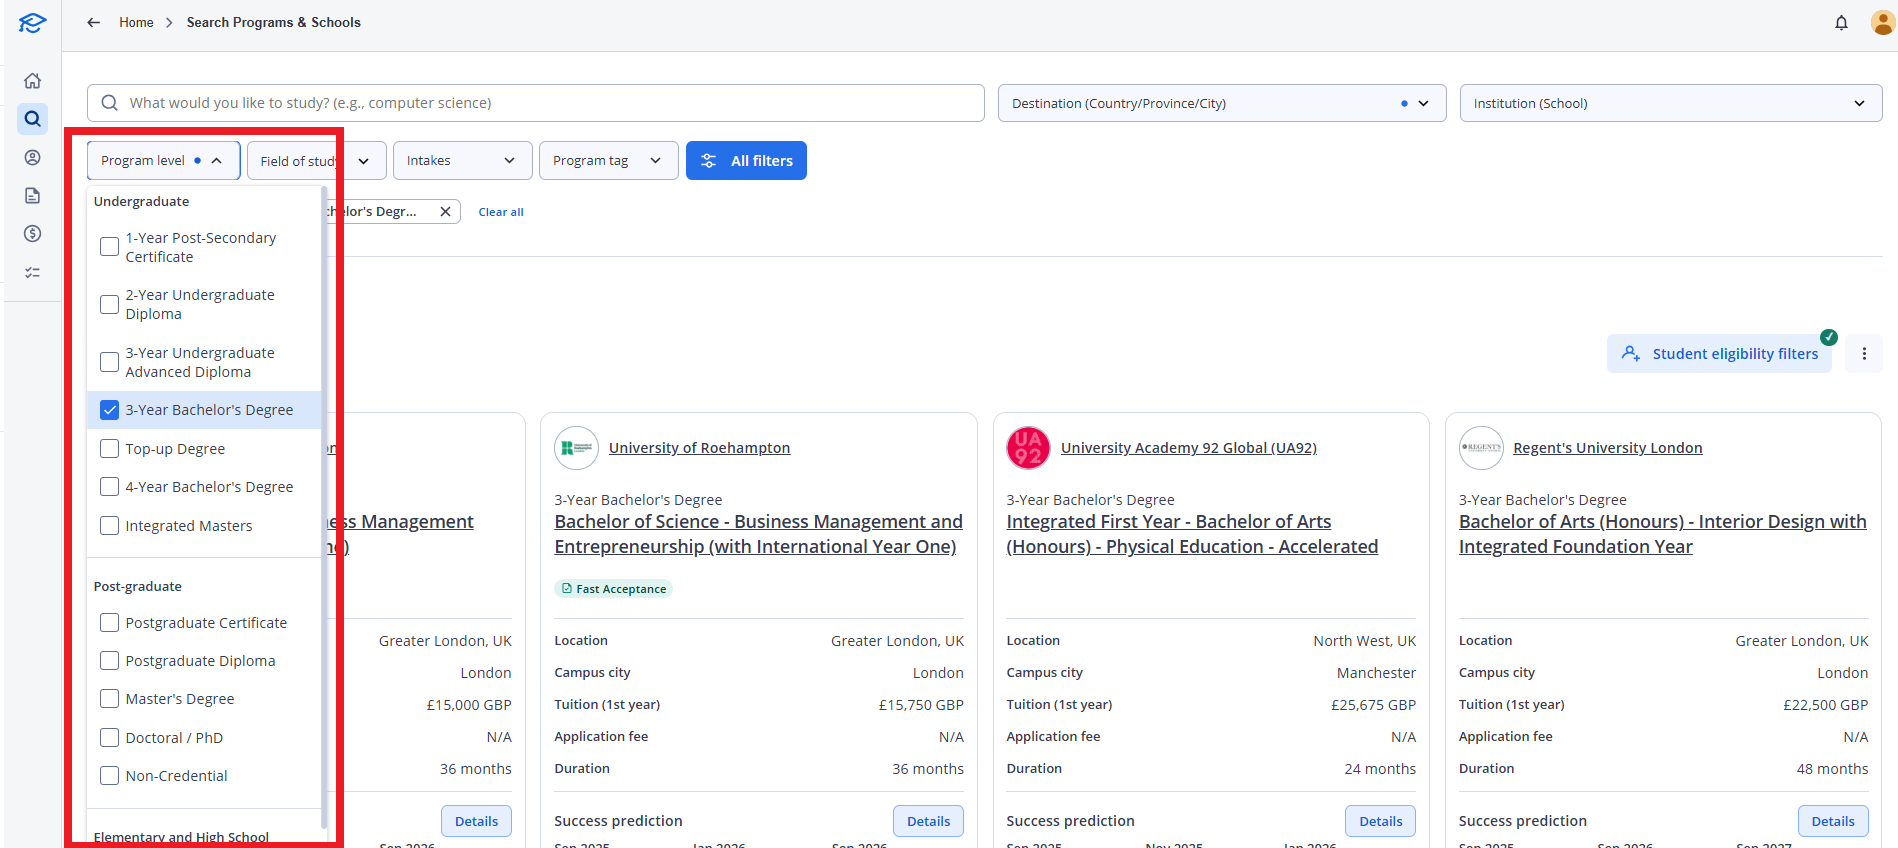Open Interior Design with Foundation Year program
1898x848 pixels.
pyautogui.click(x=1663, y=534)
